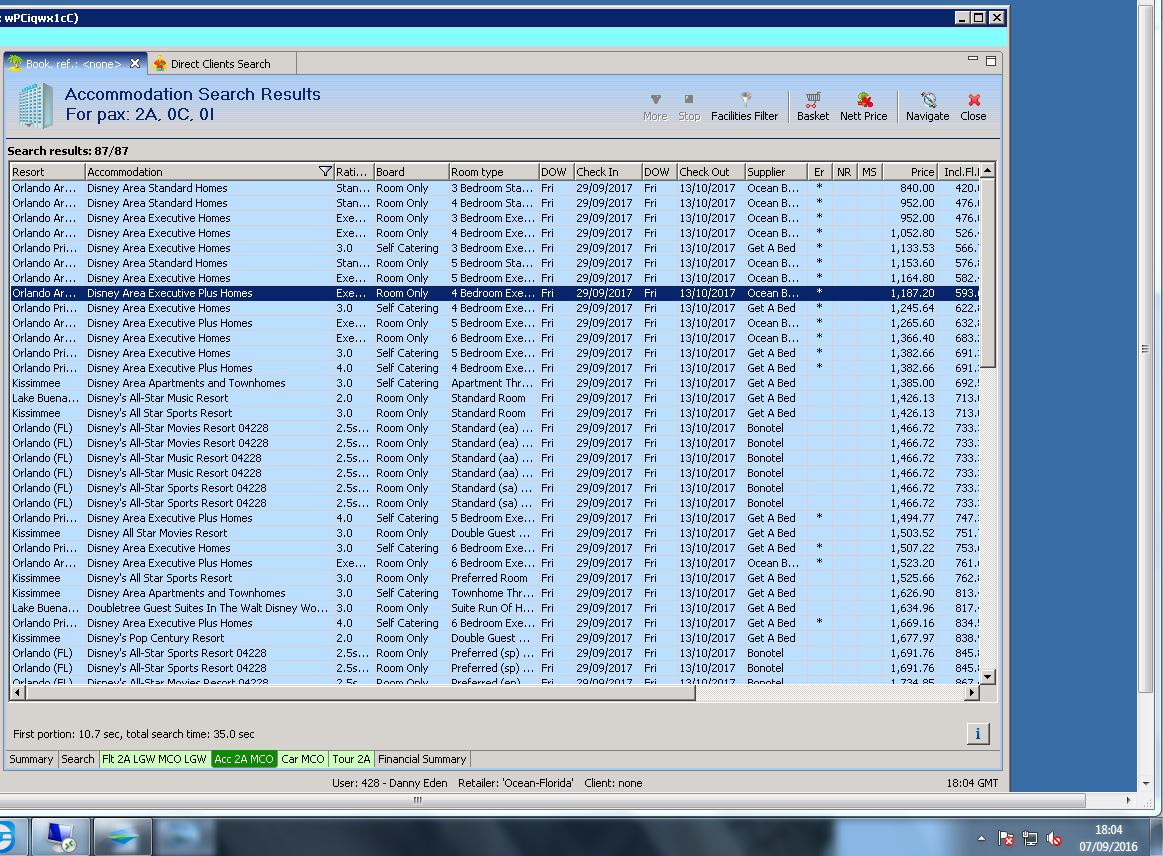This screenshot has height=856, width=1163.
Task: Show hidden tray icons arrow
Action: 981,838
